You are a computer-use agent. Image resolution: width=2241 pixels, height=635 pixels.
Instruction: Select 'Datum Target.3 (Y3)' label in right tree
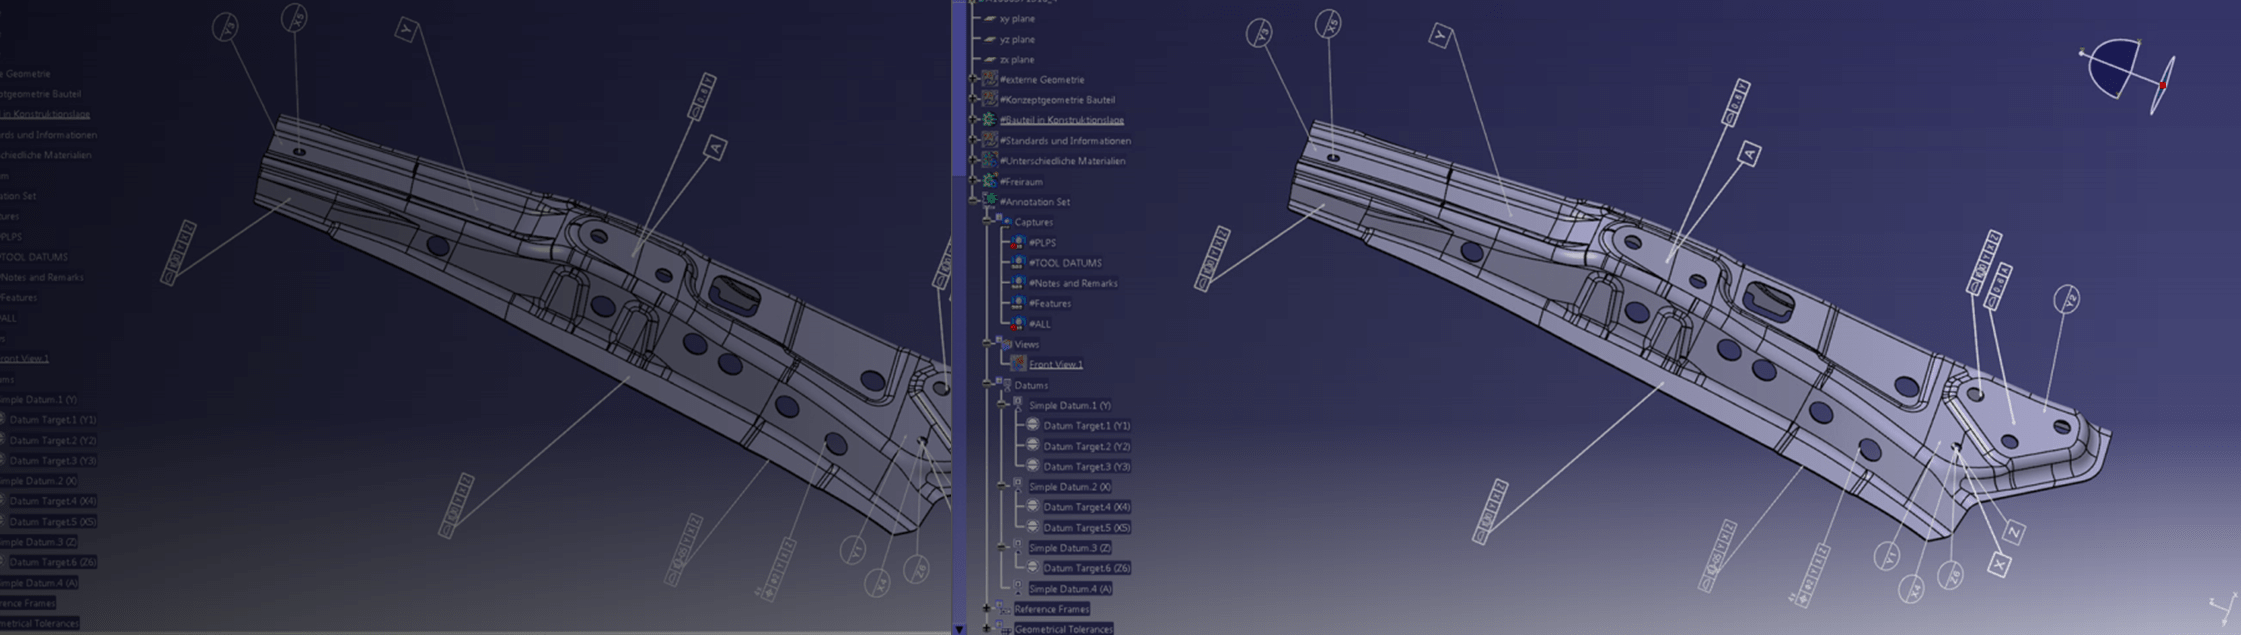click(1087, 466)
